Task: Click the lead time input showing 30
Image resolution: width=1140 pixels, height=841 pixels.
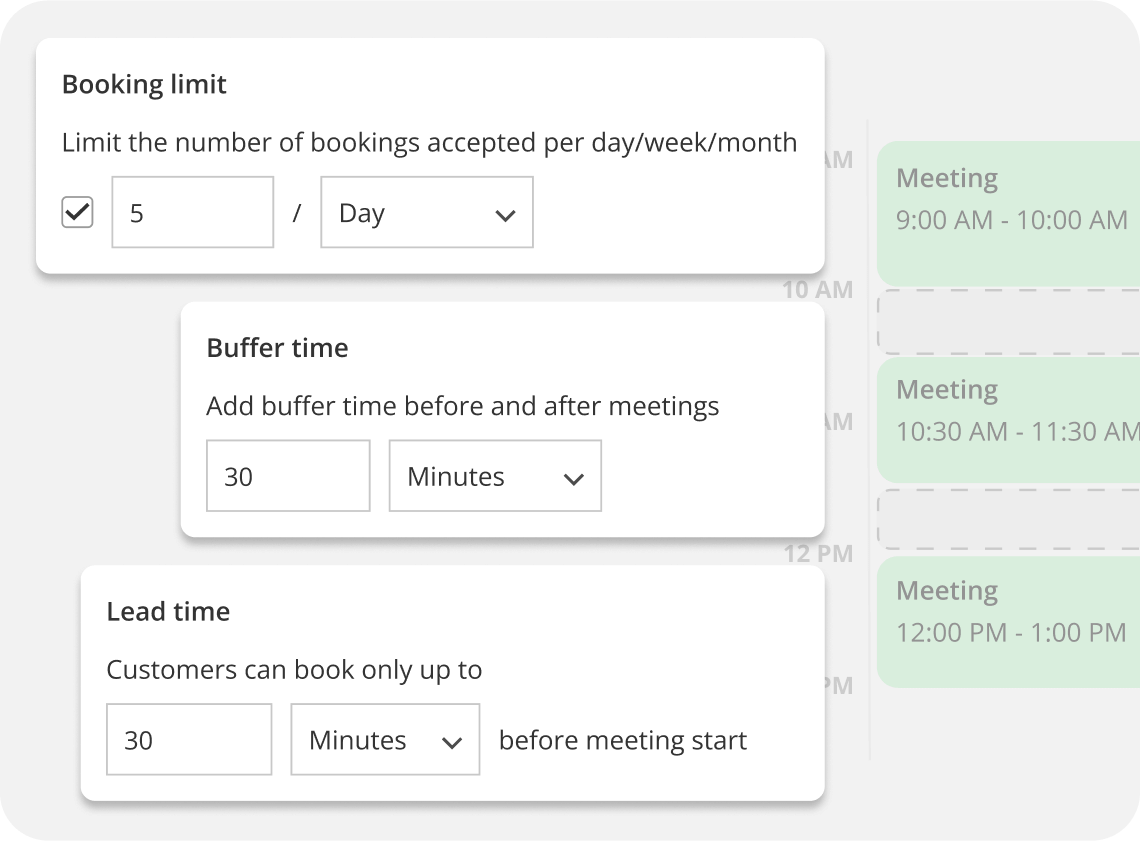Action: (x=188, y=739)
